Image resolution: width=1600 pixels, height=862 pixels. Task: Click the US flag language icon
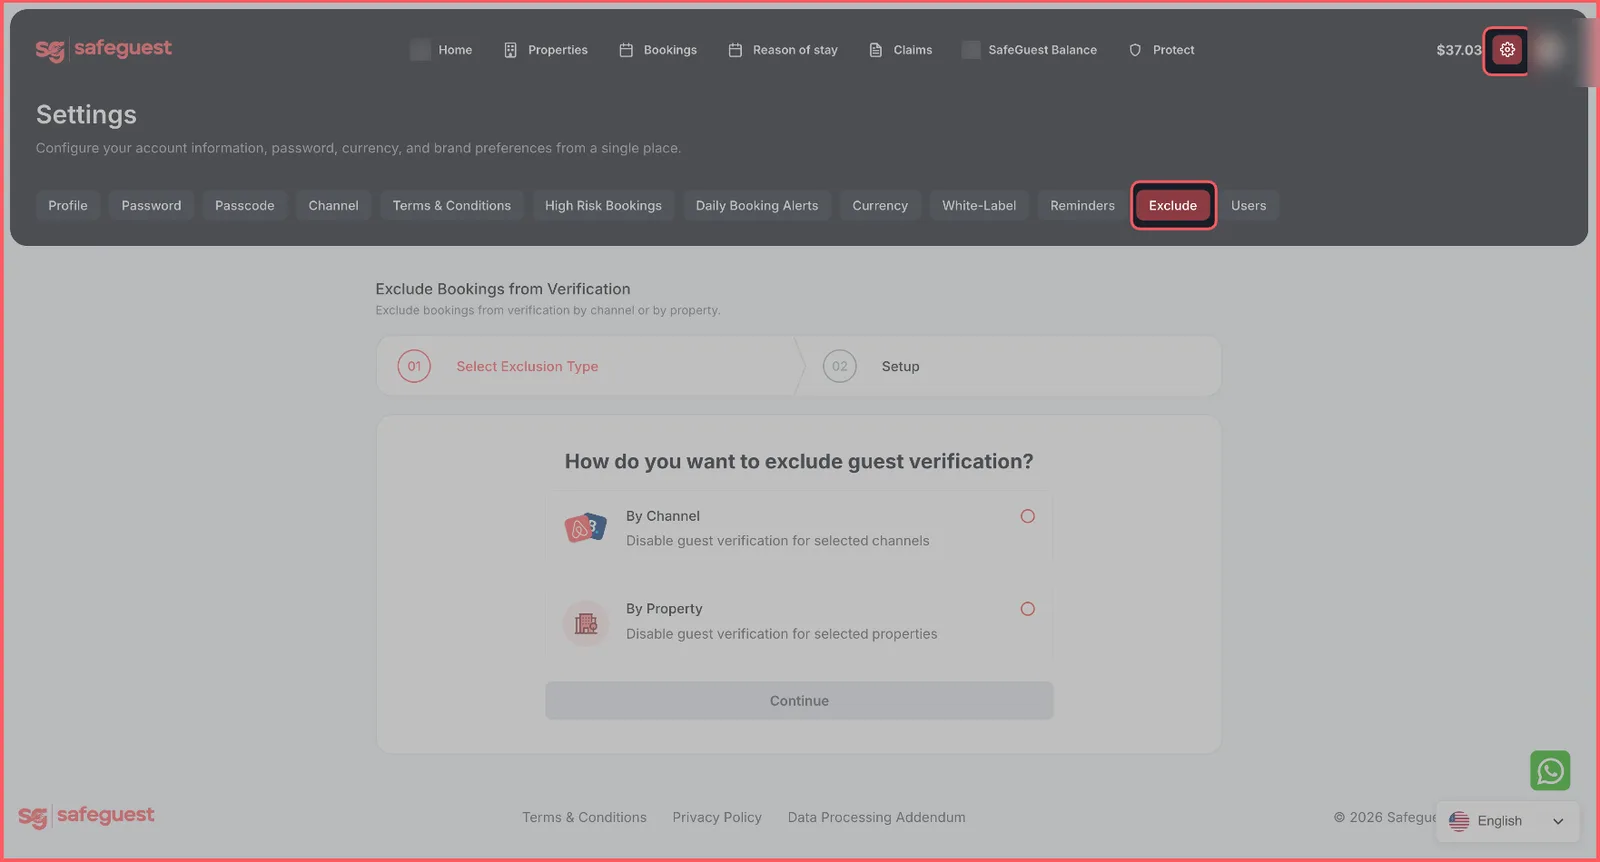(1459, 821)
